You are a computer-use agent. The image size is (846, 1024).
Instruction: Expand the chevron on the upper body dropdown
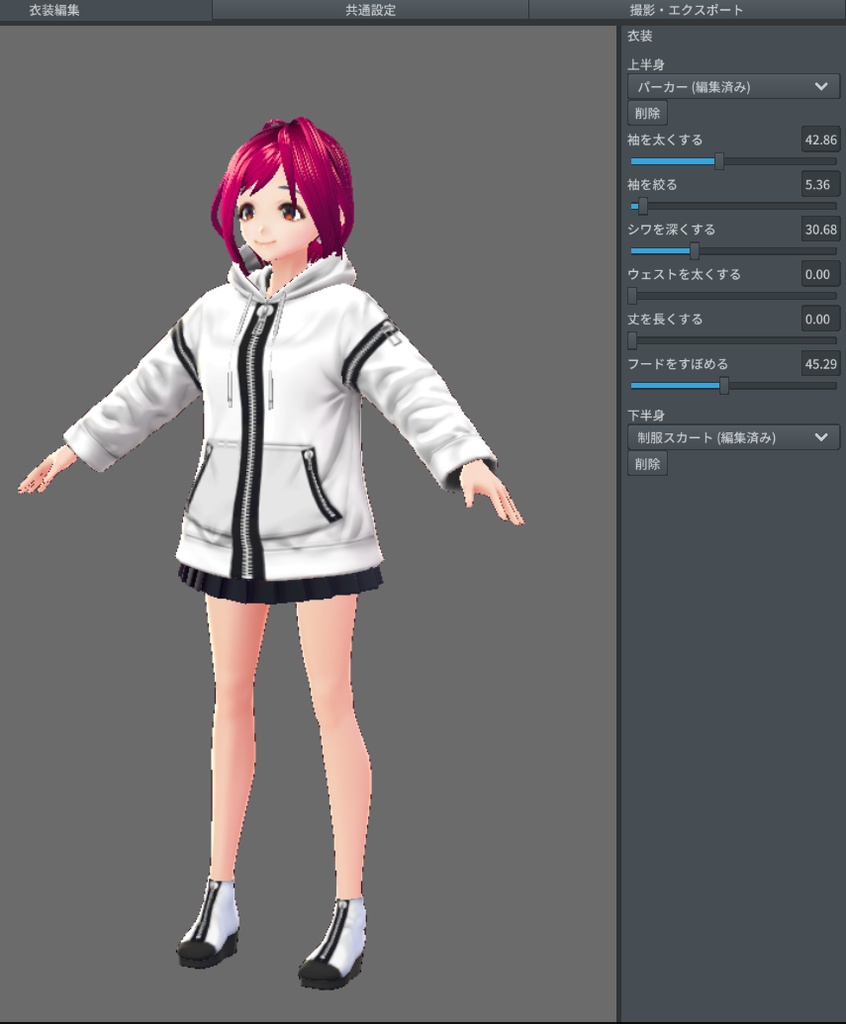[819, 87]
